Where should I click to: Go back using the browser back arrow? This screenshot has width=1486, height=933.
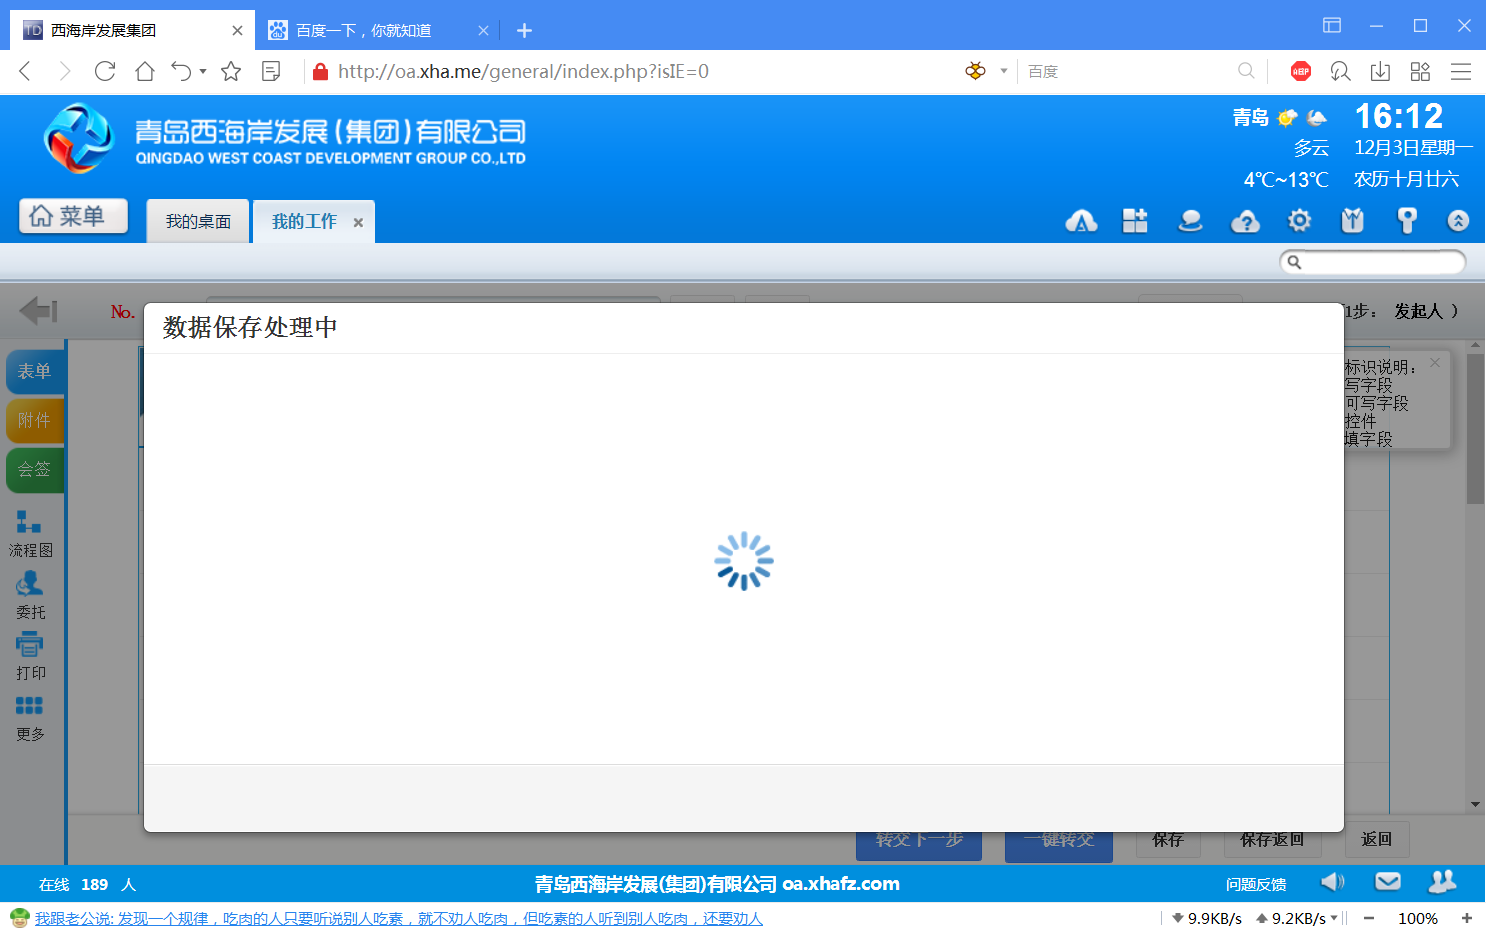26,71
